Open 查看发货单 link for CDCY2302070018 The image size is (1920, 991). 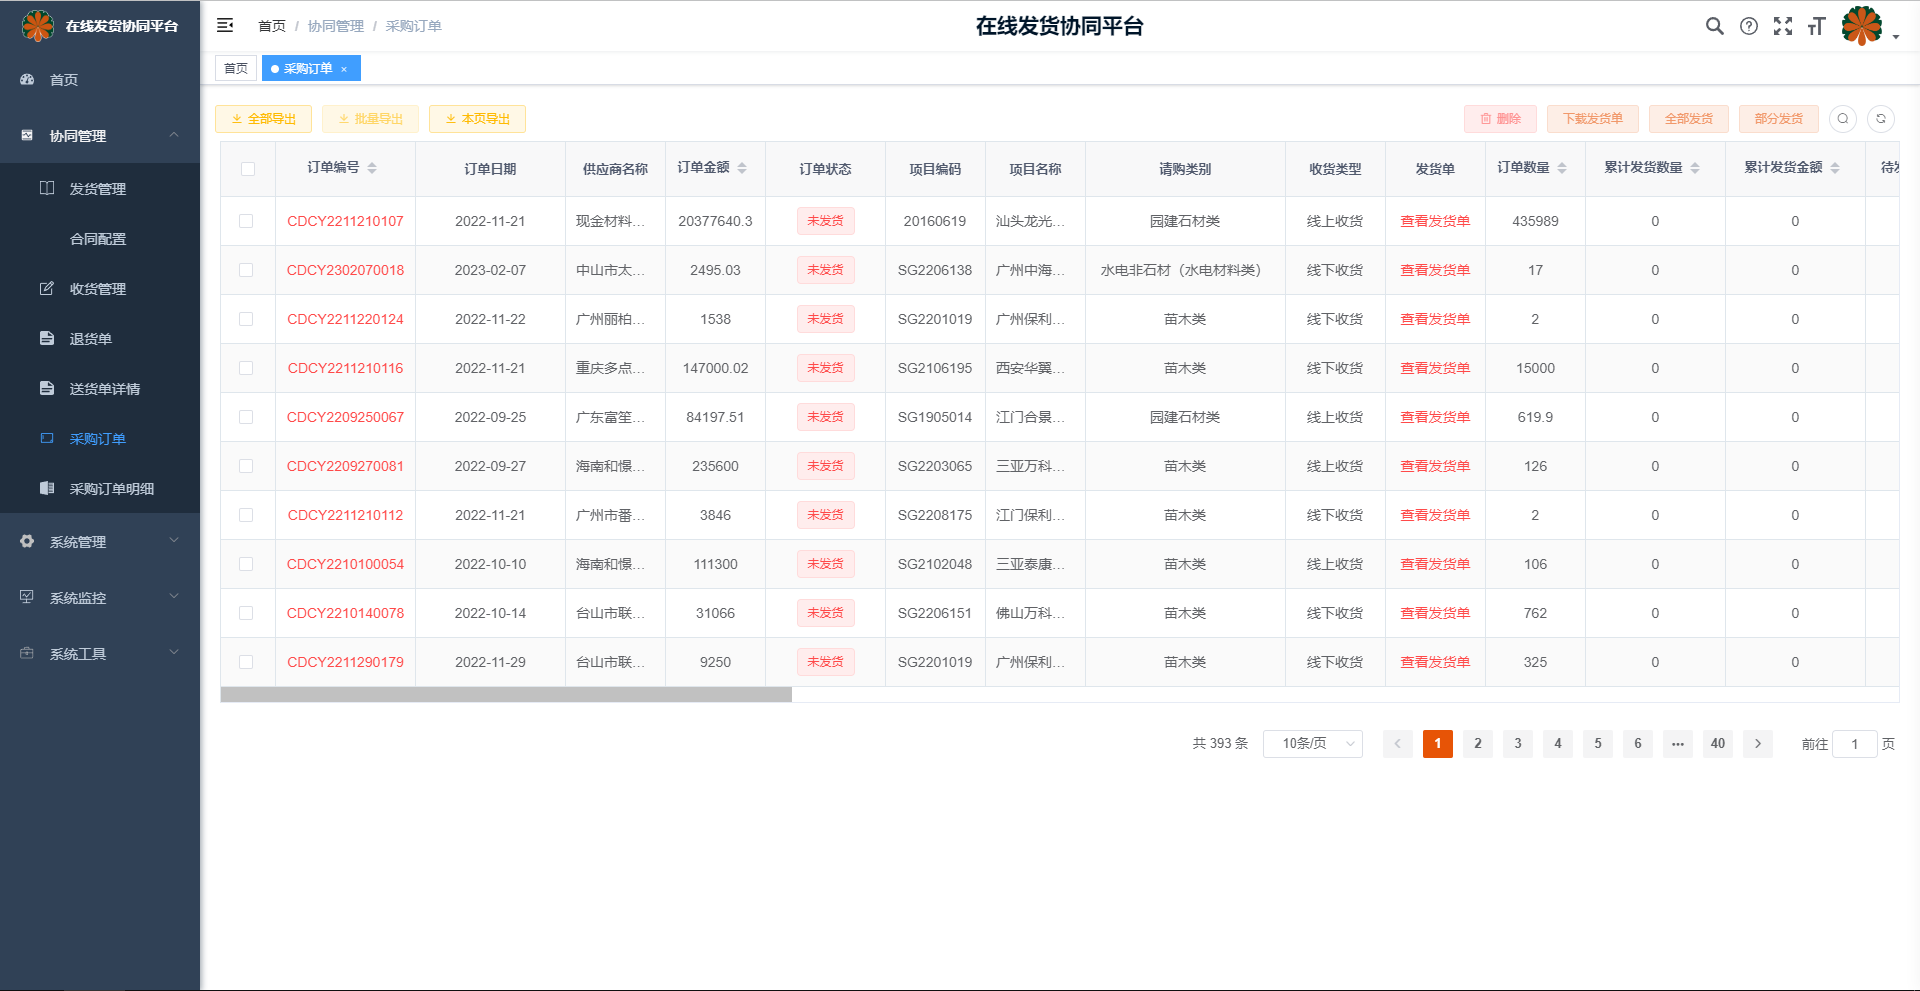[x=1434, y=270]
